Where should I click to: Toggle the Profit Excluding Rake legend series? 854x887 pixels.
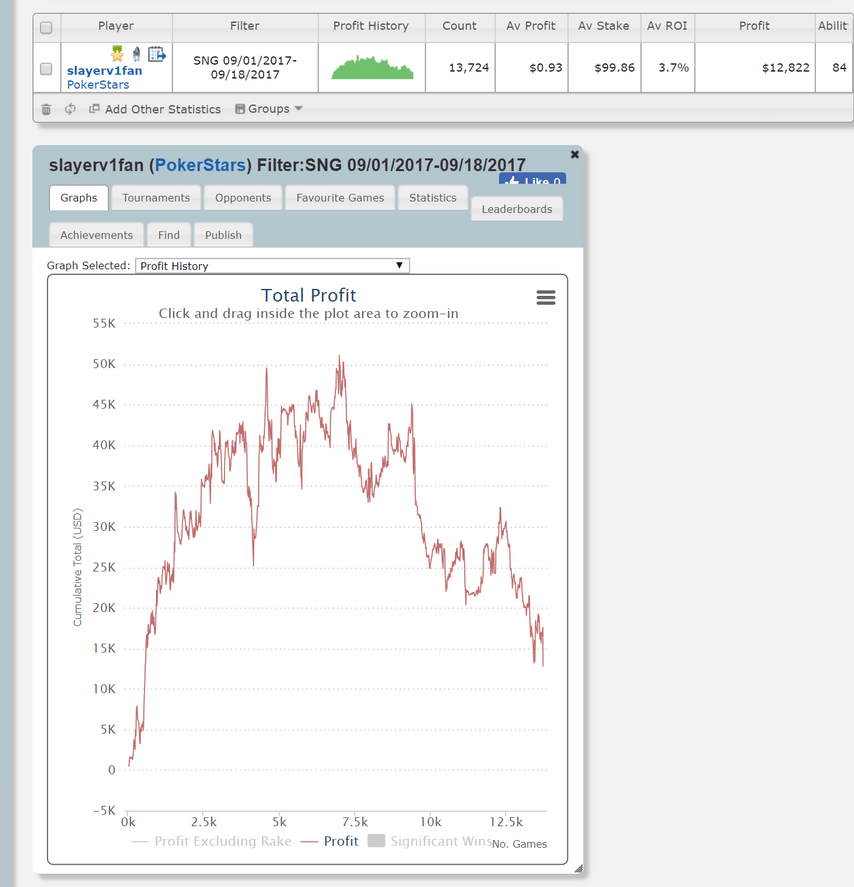coord(211,841)
